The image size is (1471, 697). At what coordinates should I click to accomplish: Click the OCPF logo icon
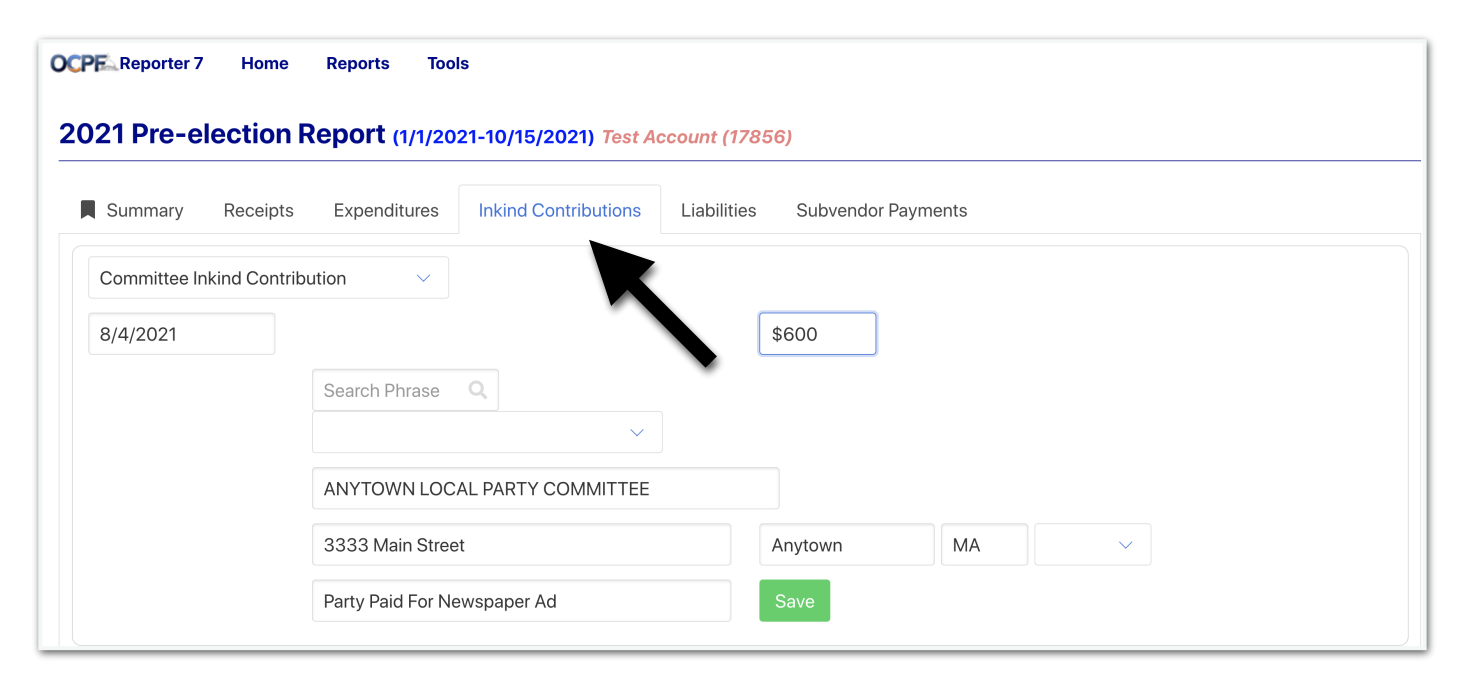83,63
